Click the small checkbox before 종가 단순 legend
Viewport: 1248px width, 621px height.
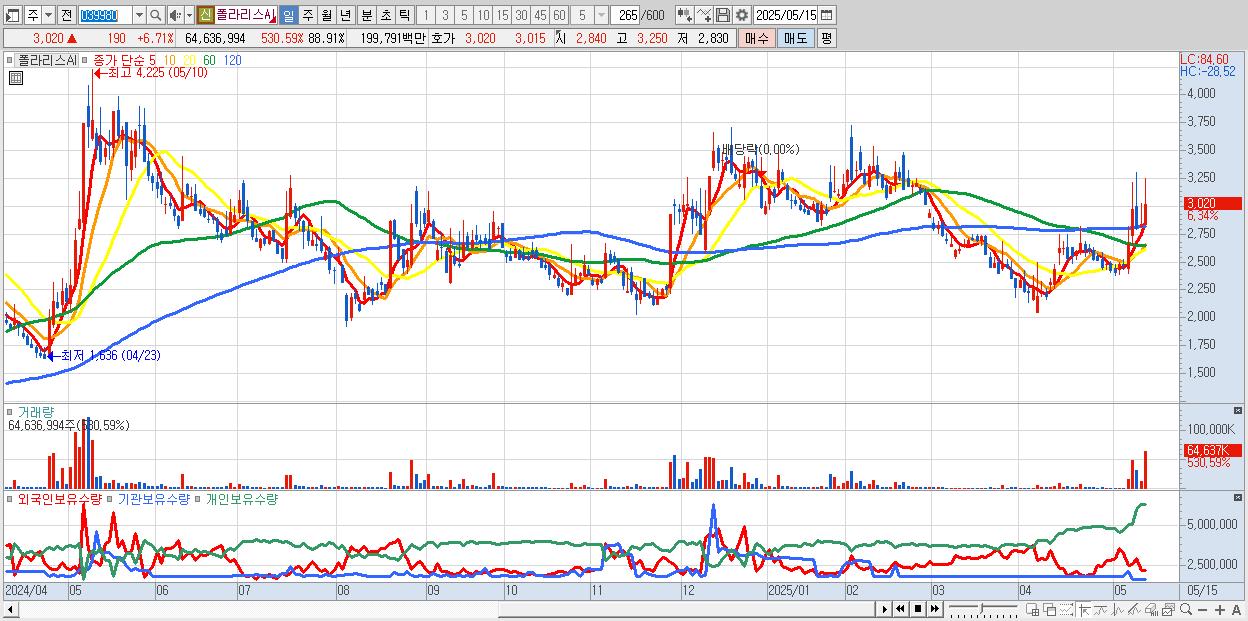pyautogui.click(x=86, y=60)
